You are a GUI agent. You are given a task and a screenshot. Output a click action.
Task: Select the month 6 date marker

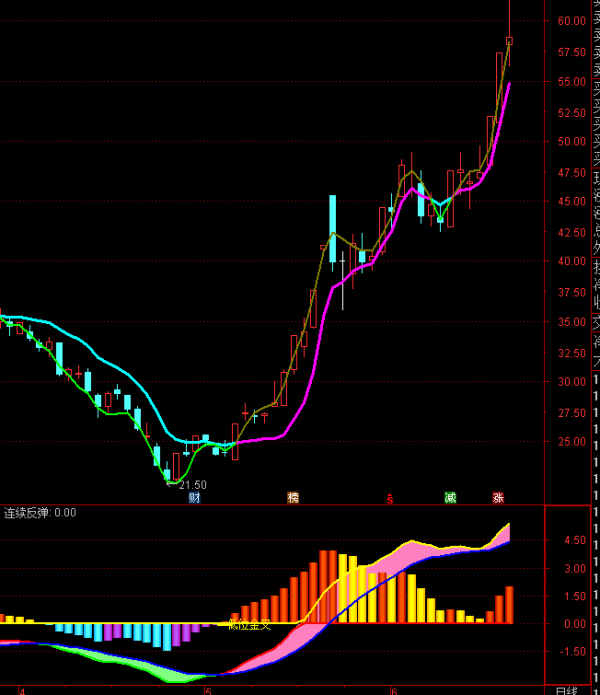[x=394, y=690]
